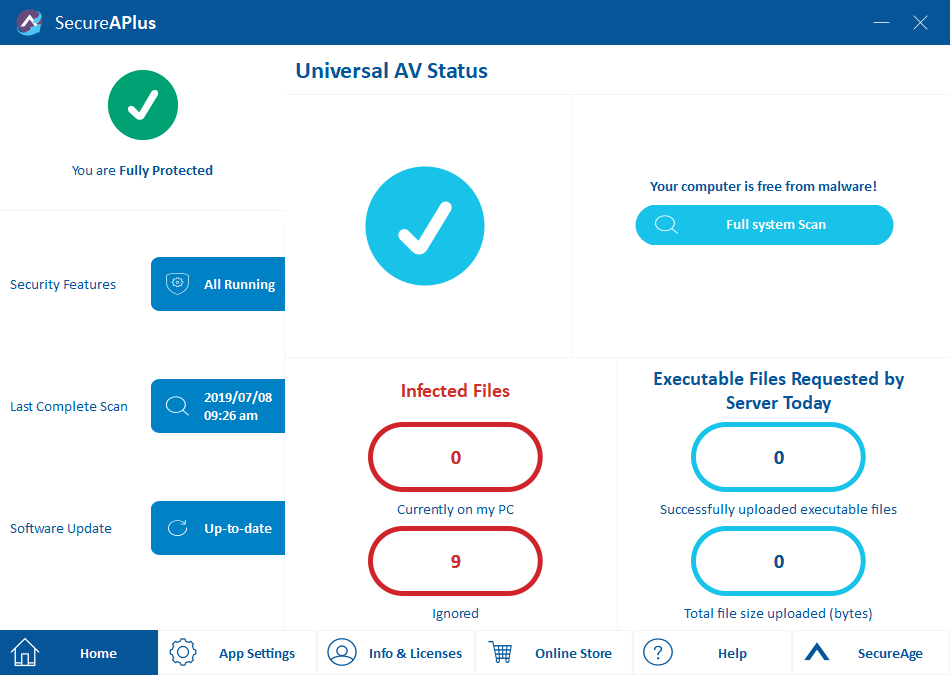
Task: Click the large blue AV status checkmark
Action: coord(425,226)
